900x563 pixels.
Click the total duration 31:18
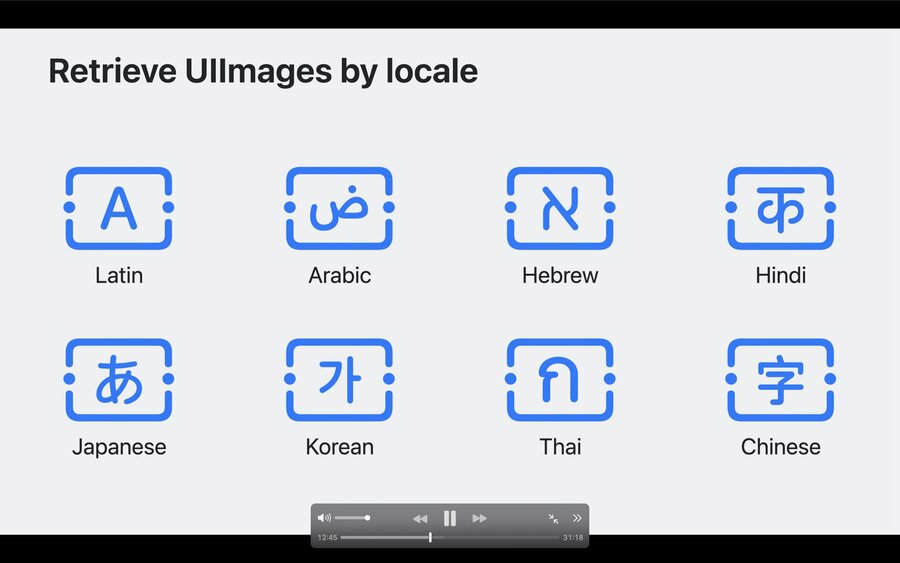[x=573, y=538]
